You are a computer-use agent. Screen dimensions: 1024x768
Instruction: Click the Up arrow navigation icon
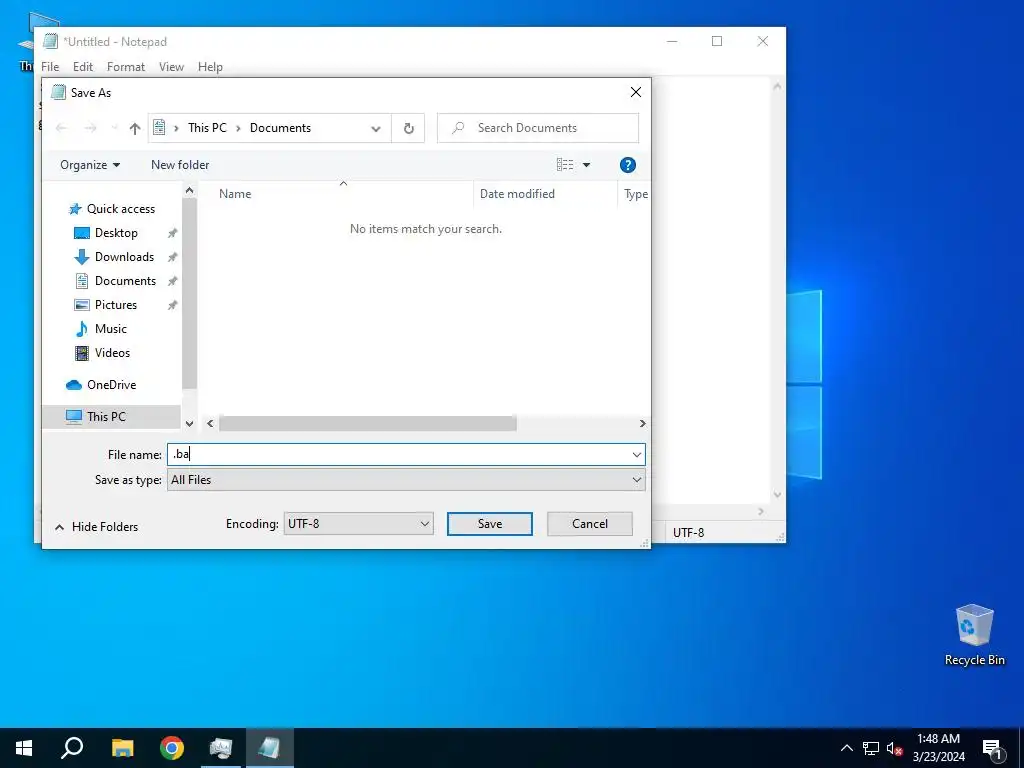click(x=135, y=129)
